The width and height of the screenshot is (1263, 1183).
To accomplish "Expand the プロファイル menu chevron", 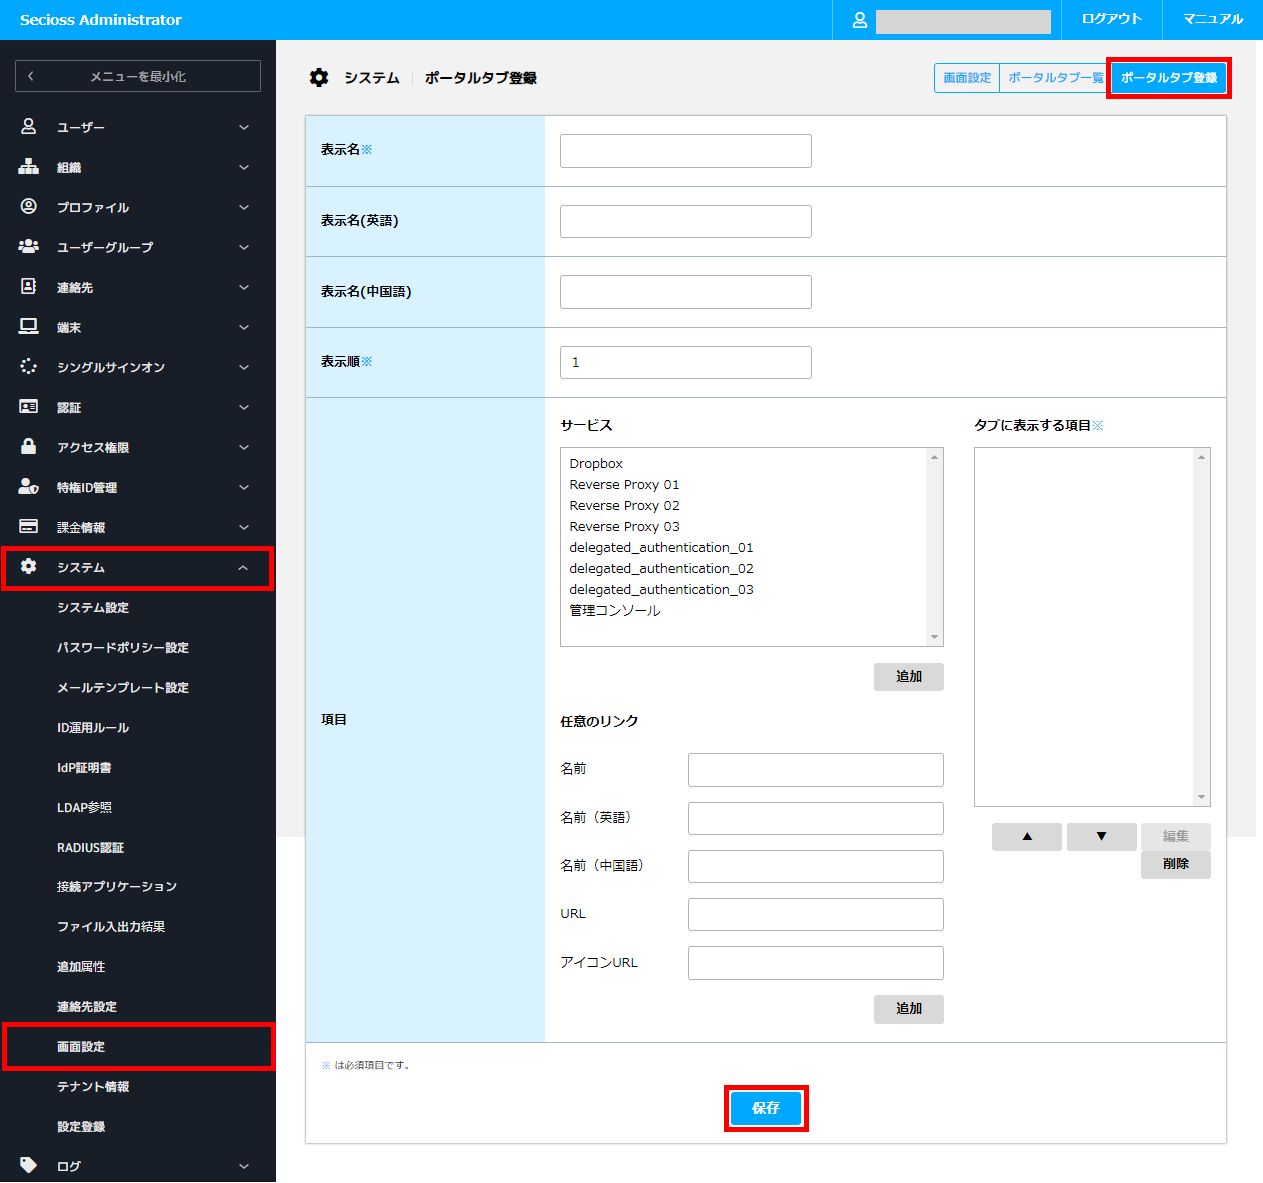I will coord(244,207).
